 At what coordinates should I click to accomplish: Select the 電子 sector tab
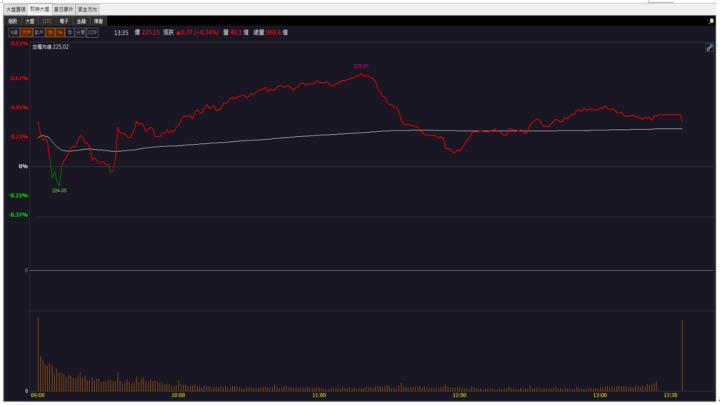point(64,20)
